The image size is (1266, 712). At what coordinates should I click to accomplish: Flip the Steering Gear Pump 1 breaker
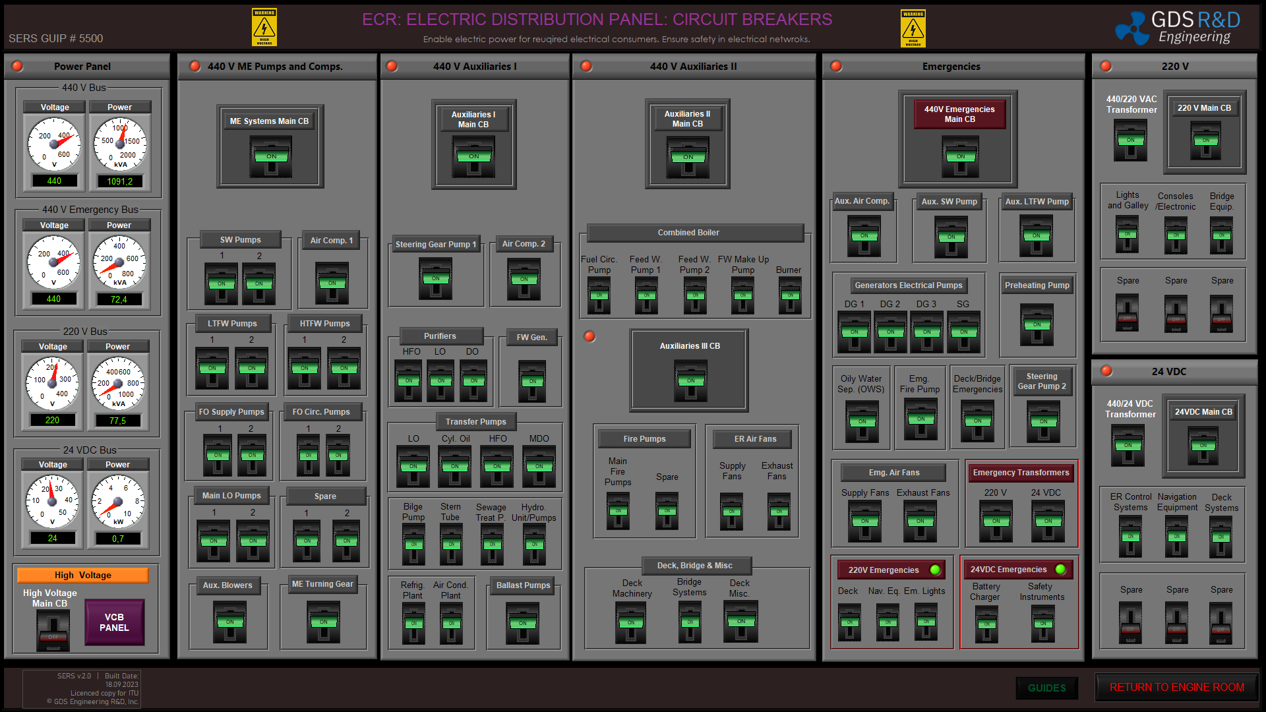[x=435, y=278]
